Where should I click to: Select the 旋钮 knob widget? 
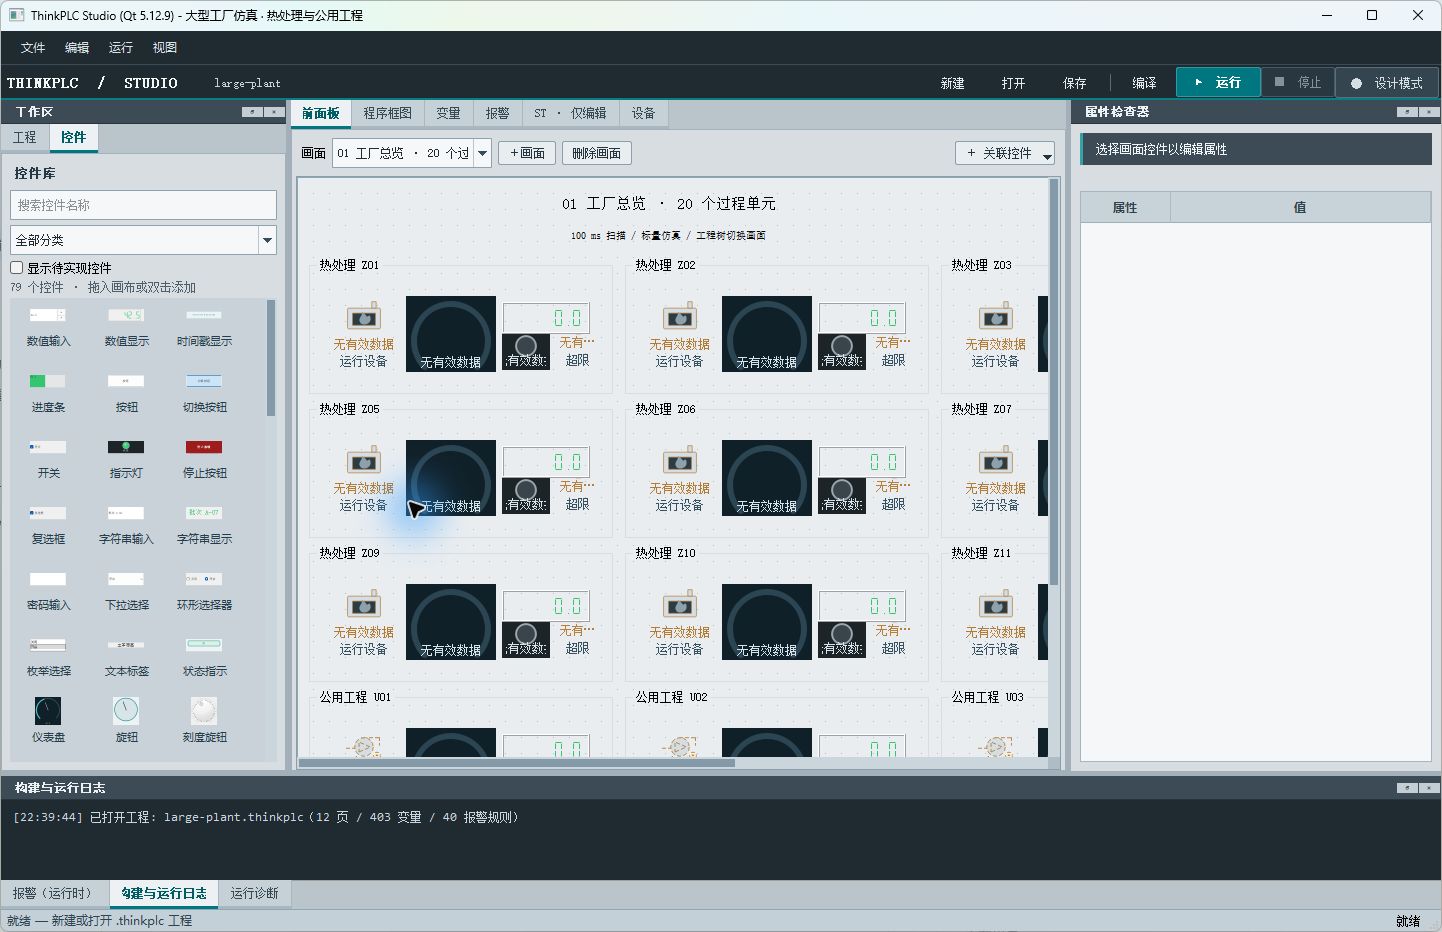[x=126, y=720]
